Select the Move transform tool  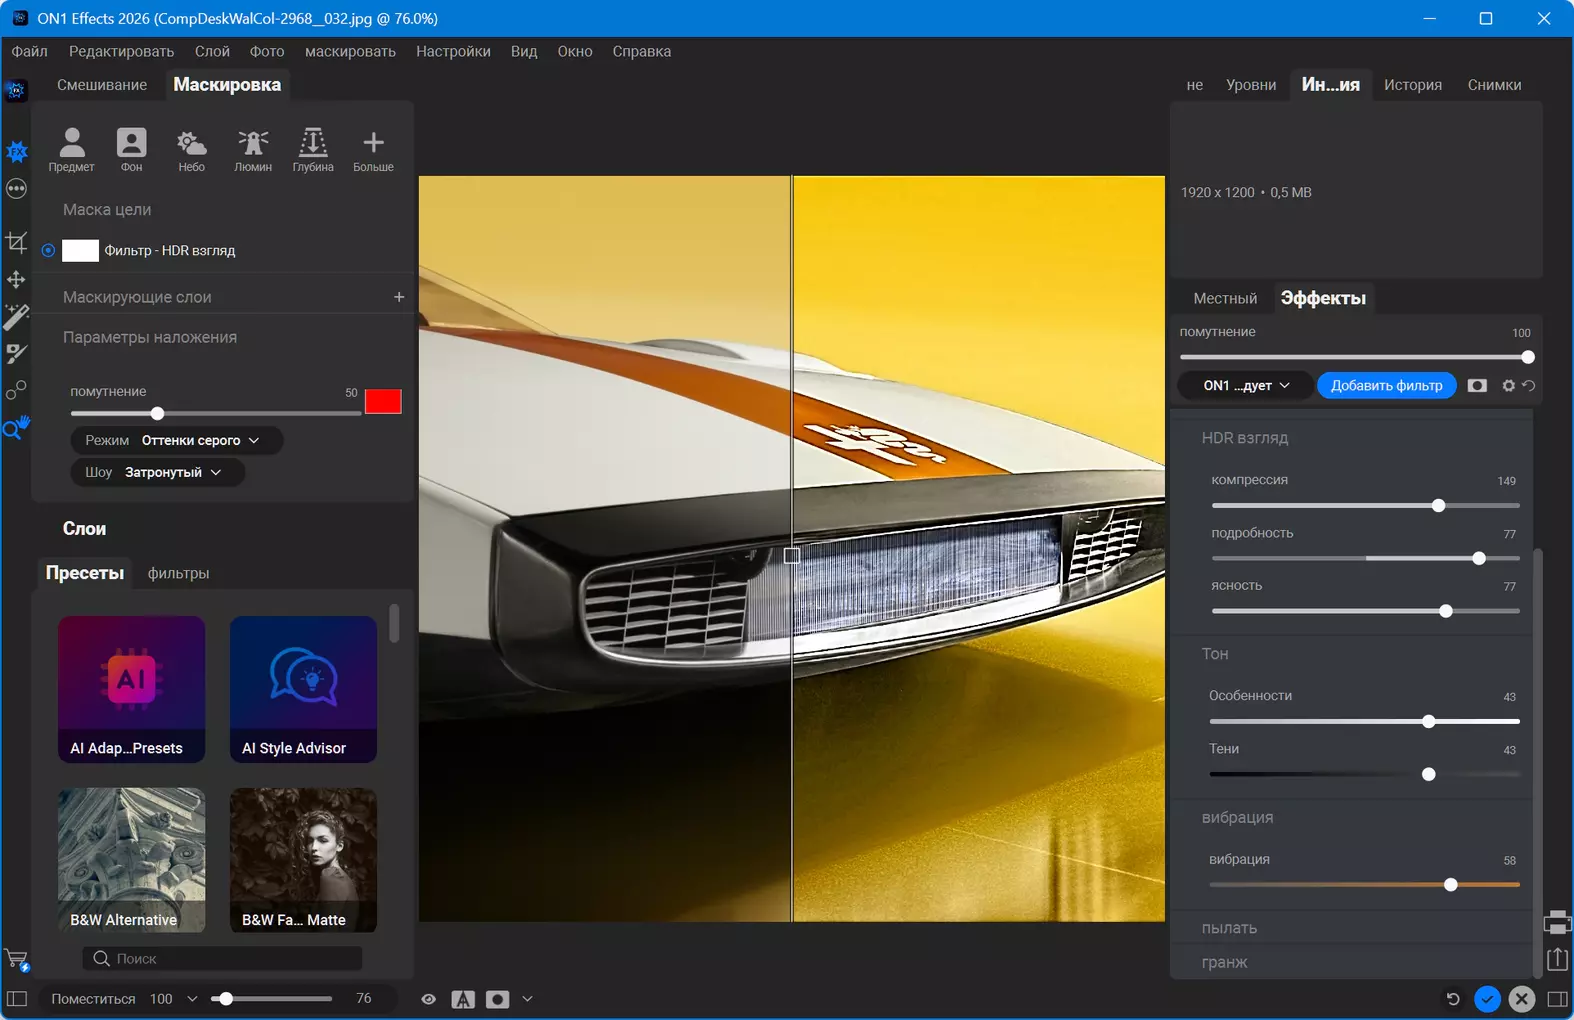(16, 280)
